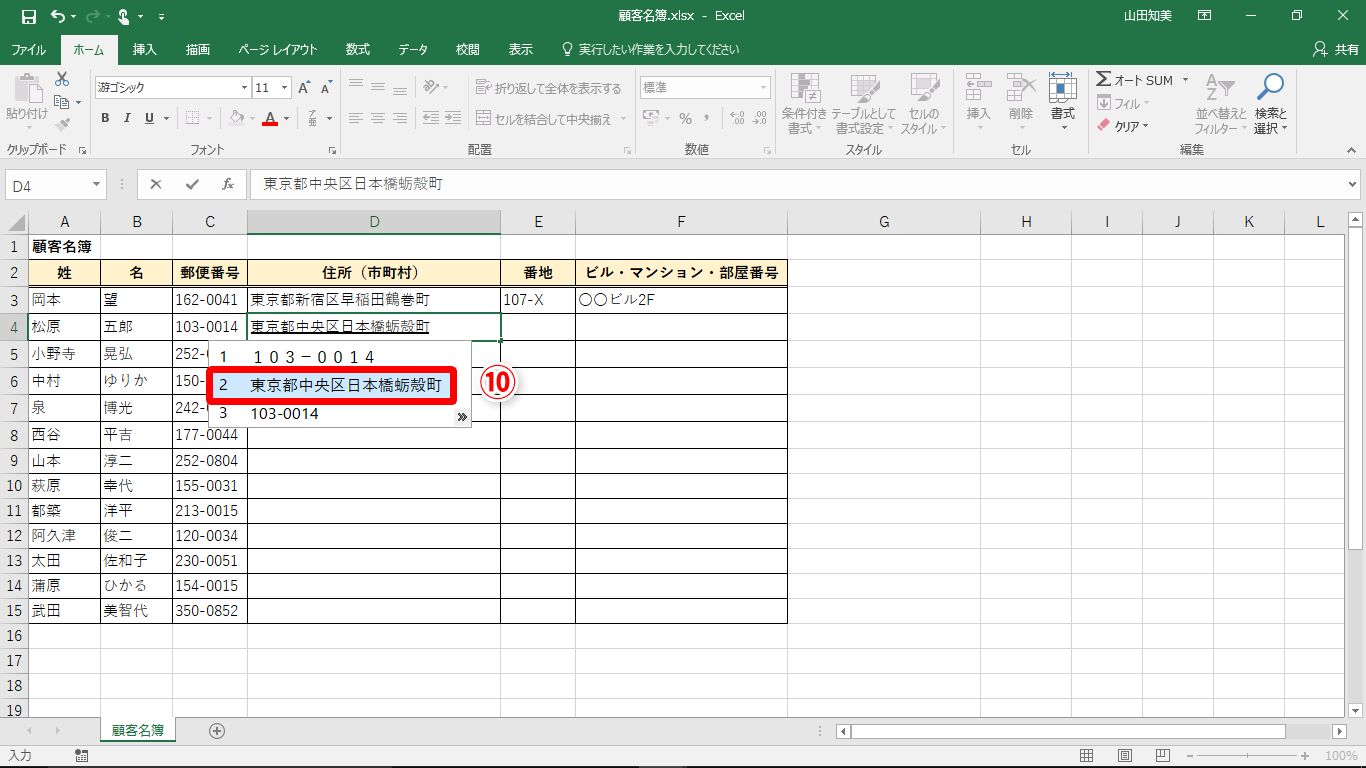Click the conditional formatting (条件付き書式) icon
The height and width of the screenshot is (768, 1366).
tap(805, 88)
